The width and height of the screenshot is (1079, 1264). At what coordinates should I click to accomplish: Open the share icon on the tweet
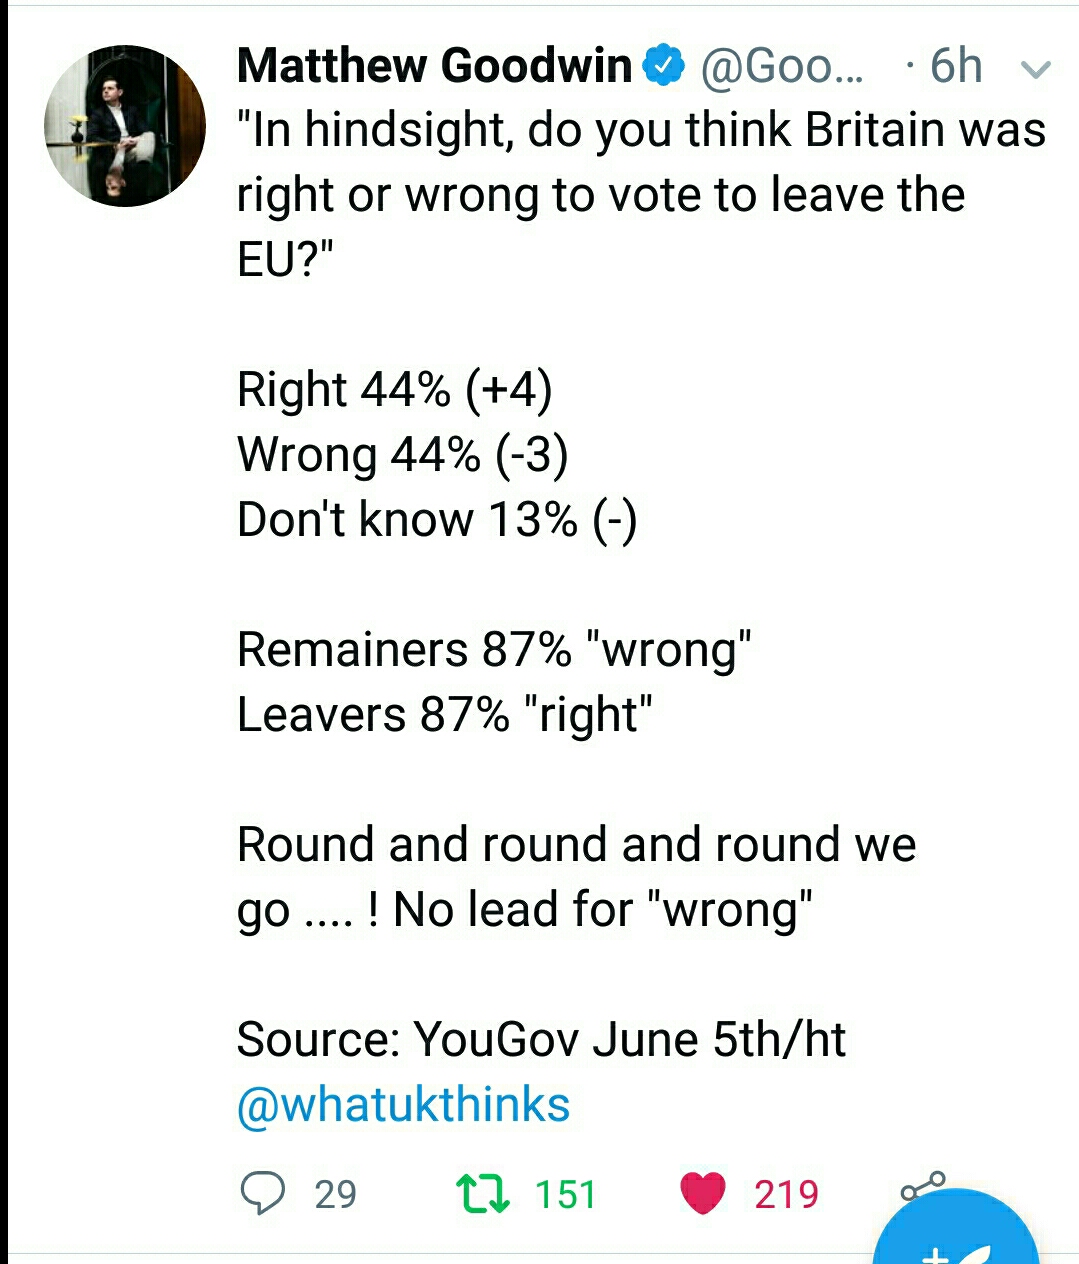[x=922, y=1186]
